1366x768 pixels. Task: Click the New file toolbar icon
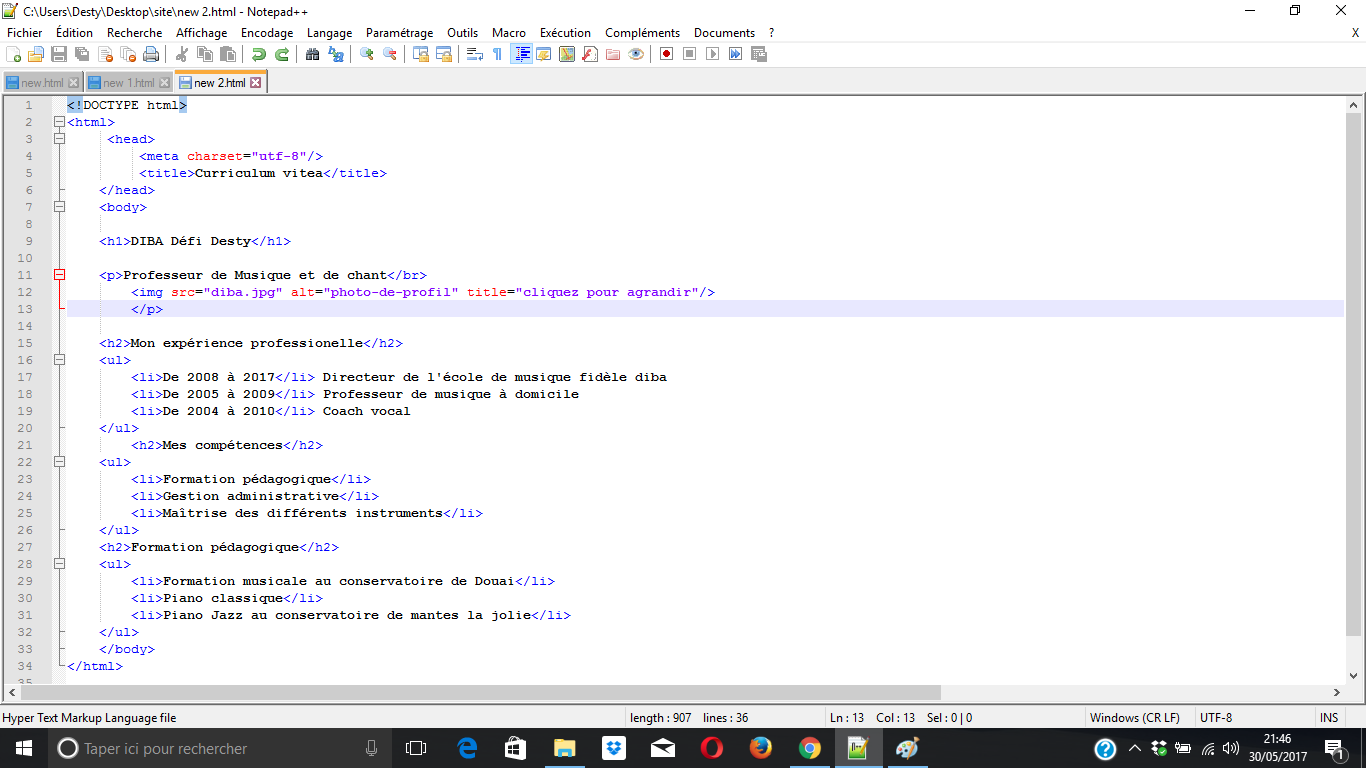coord(14,54)
